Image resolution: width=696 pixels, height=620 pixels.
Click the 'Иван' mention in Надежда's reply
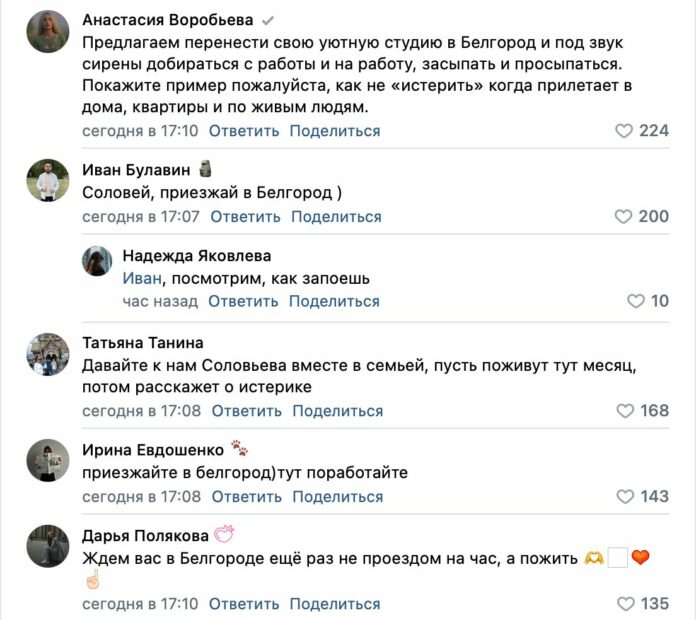tap(140, 279)
